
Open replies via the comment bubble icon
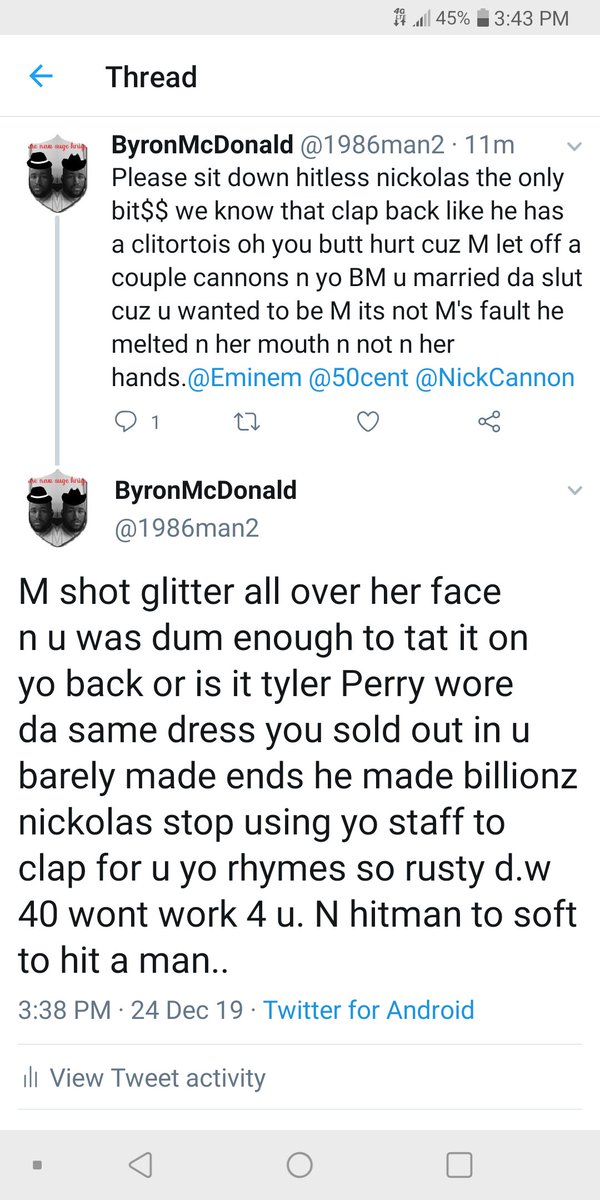point(125,423)
